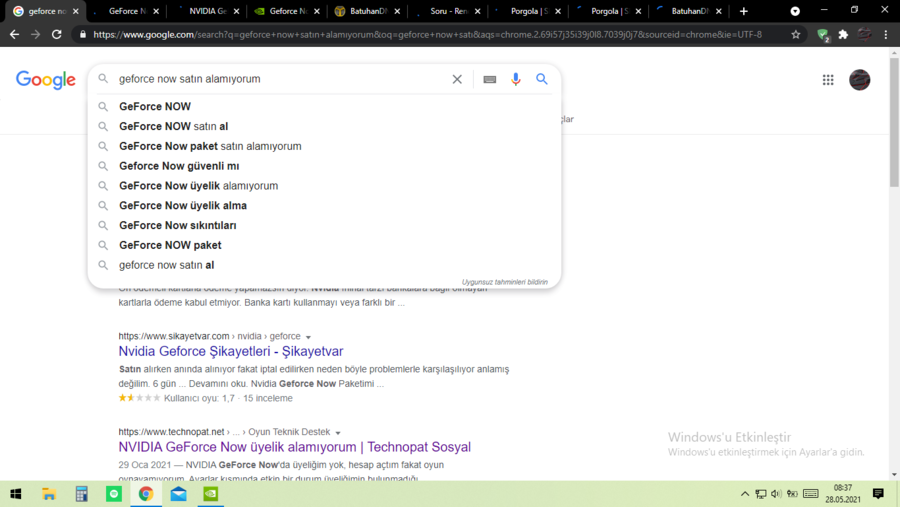
Task: Show hidden system tray icons
Action: [x=744, y=494]
